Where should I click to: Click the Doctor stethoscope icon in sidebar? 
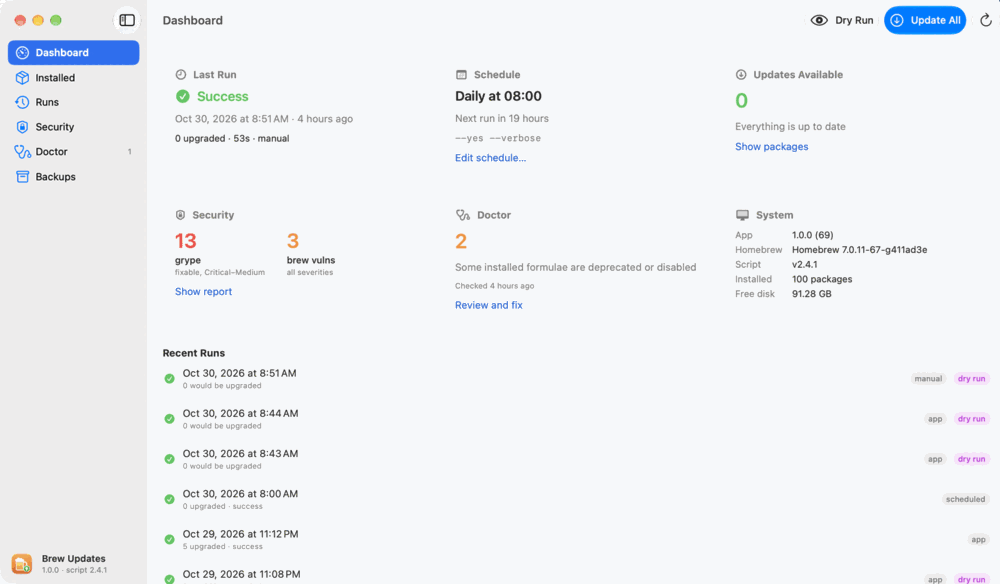[22, 152]
